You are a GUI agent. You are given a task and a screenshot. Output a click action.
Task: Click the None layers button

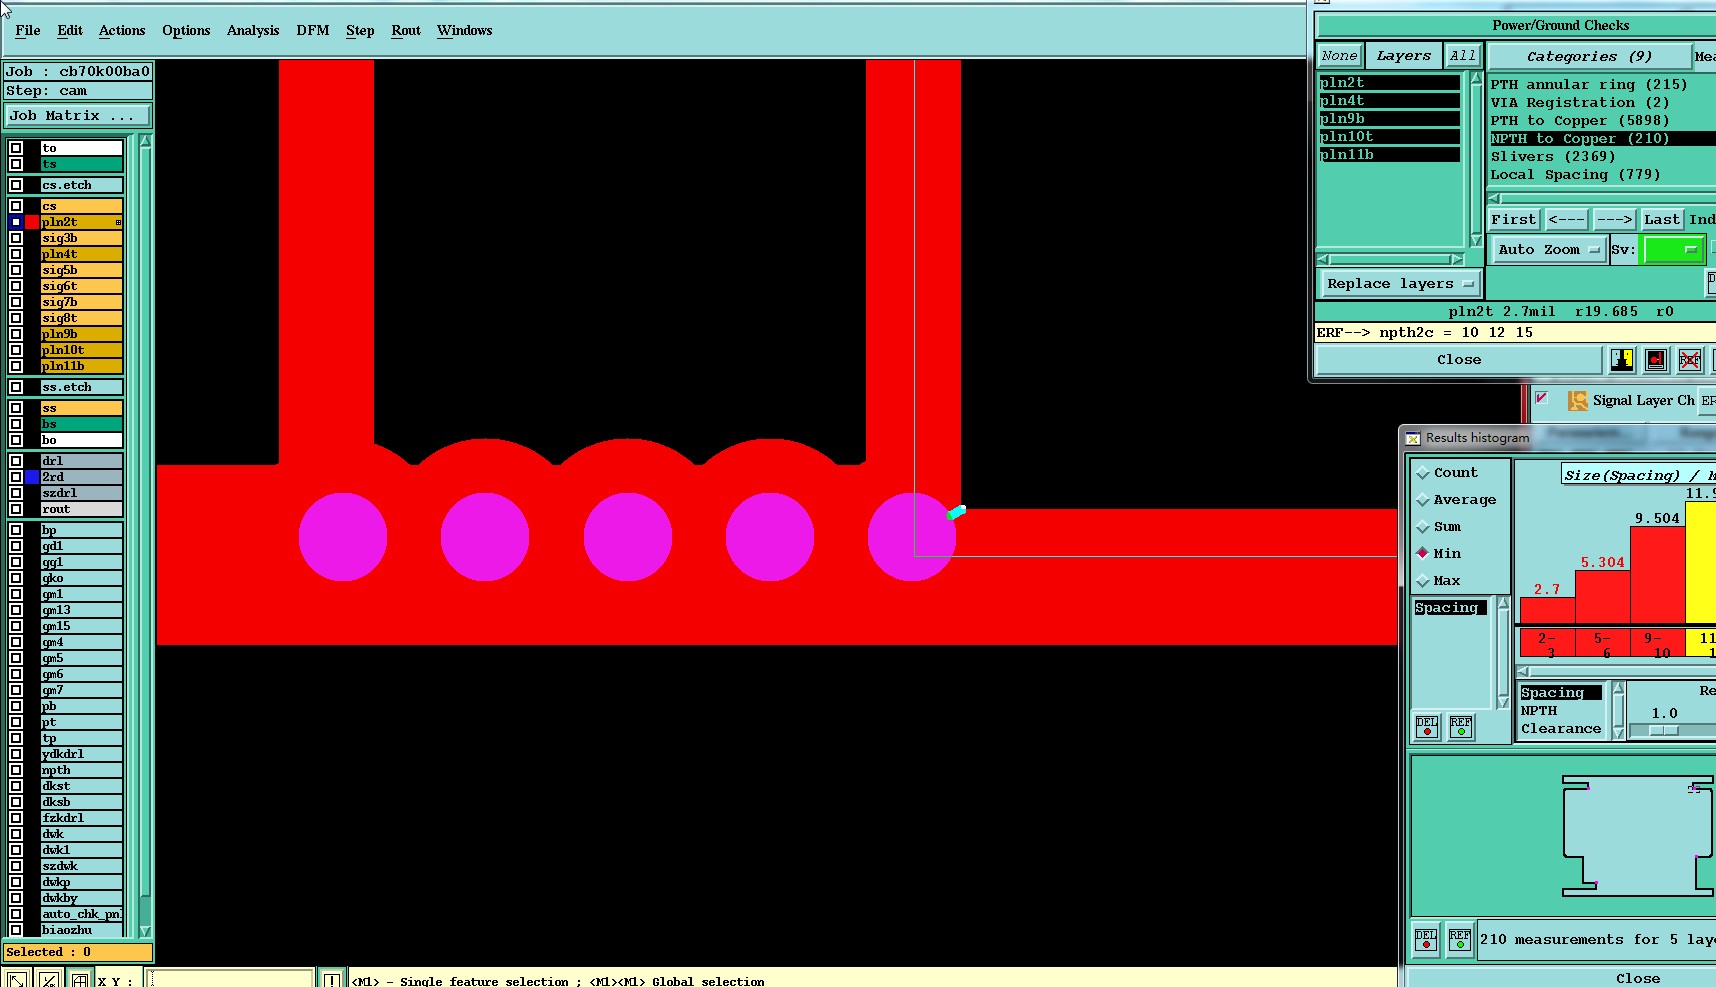click(x=1339, y=56)
